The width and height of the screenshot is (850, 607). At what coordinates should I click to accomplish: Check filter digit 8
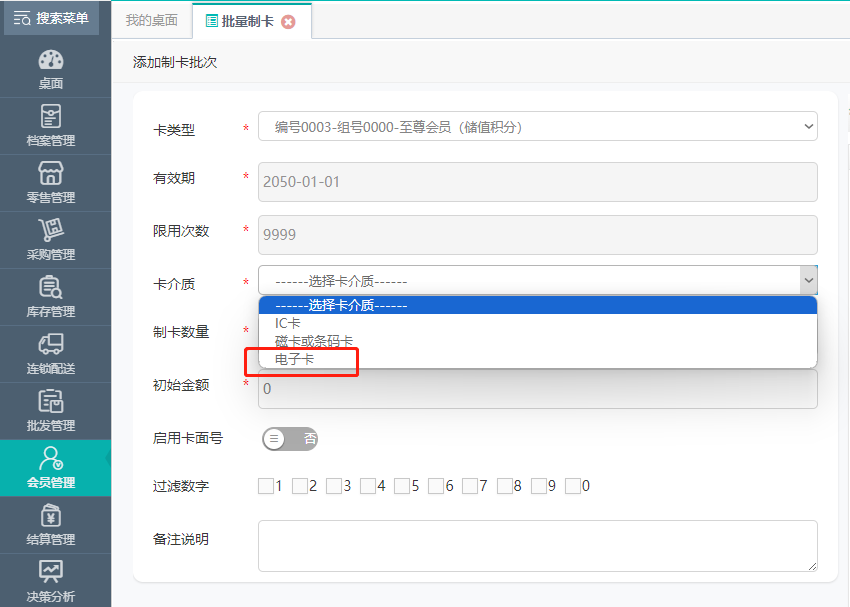(505, 486)
